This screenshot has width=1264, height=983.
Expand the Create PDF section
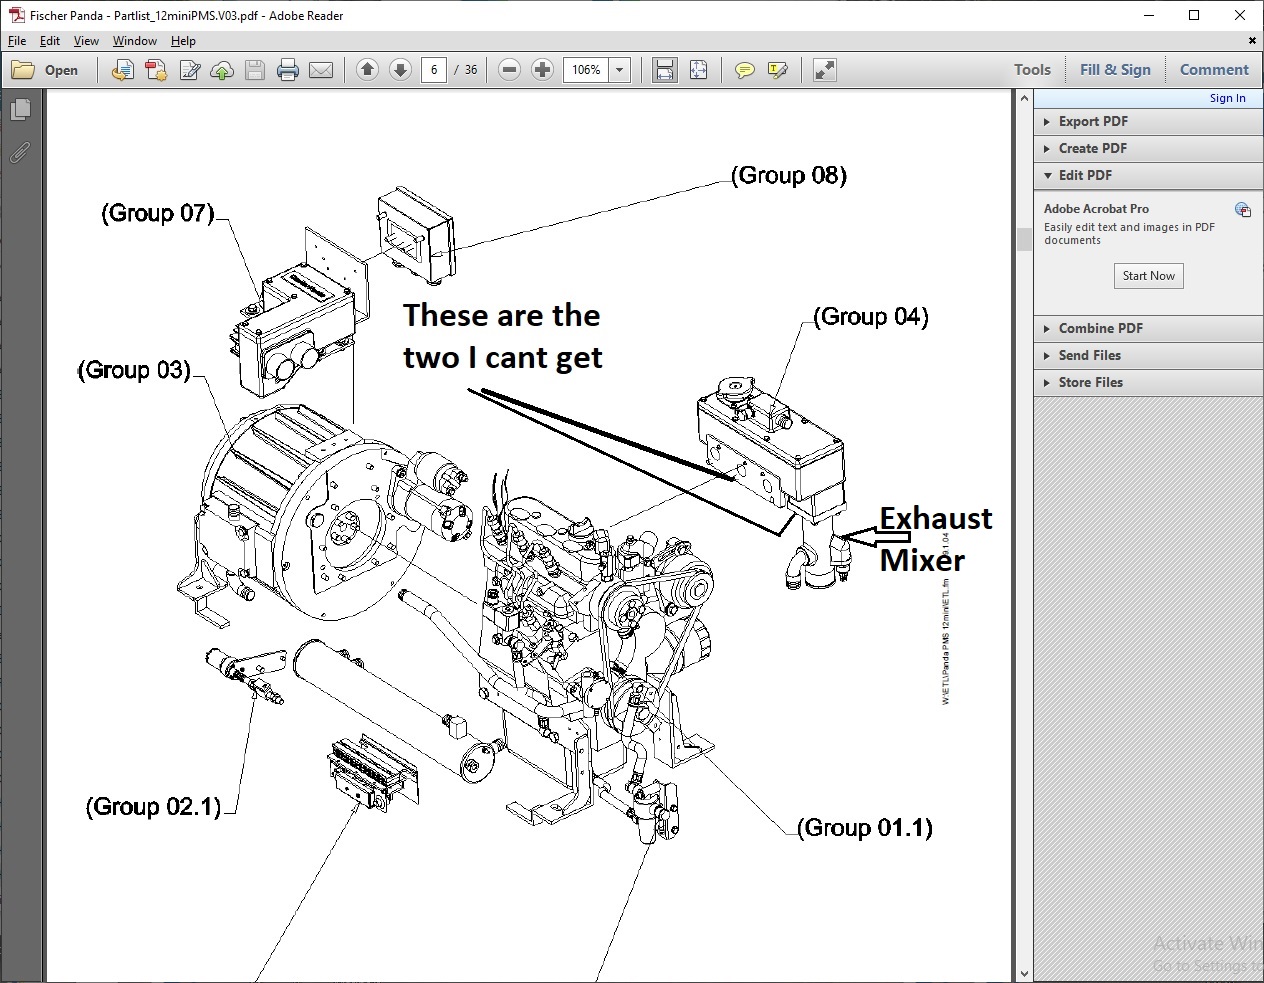click(x=1148, y=148)
